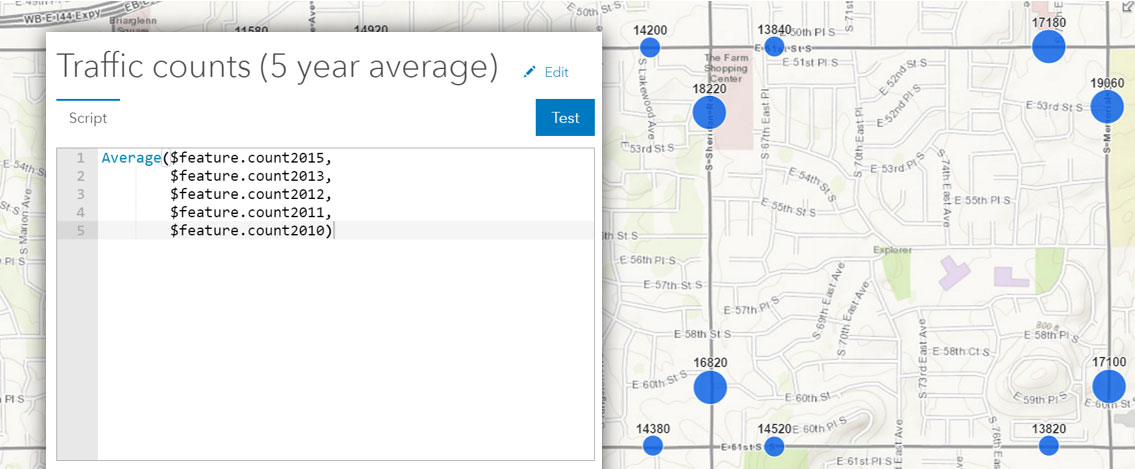Run the script with Test button
This screenshot has width=1135, height=469.
[x=565, y=117]
